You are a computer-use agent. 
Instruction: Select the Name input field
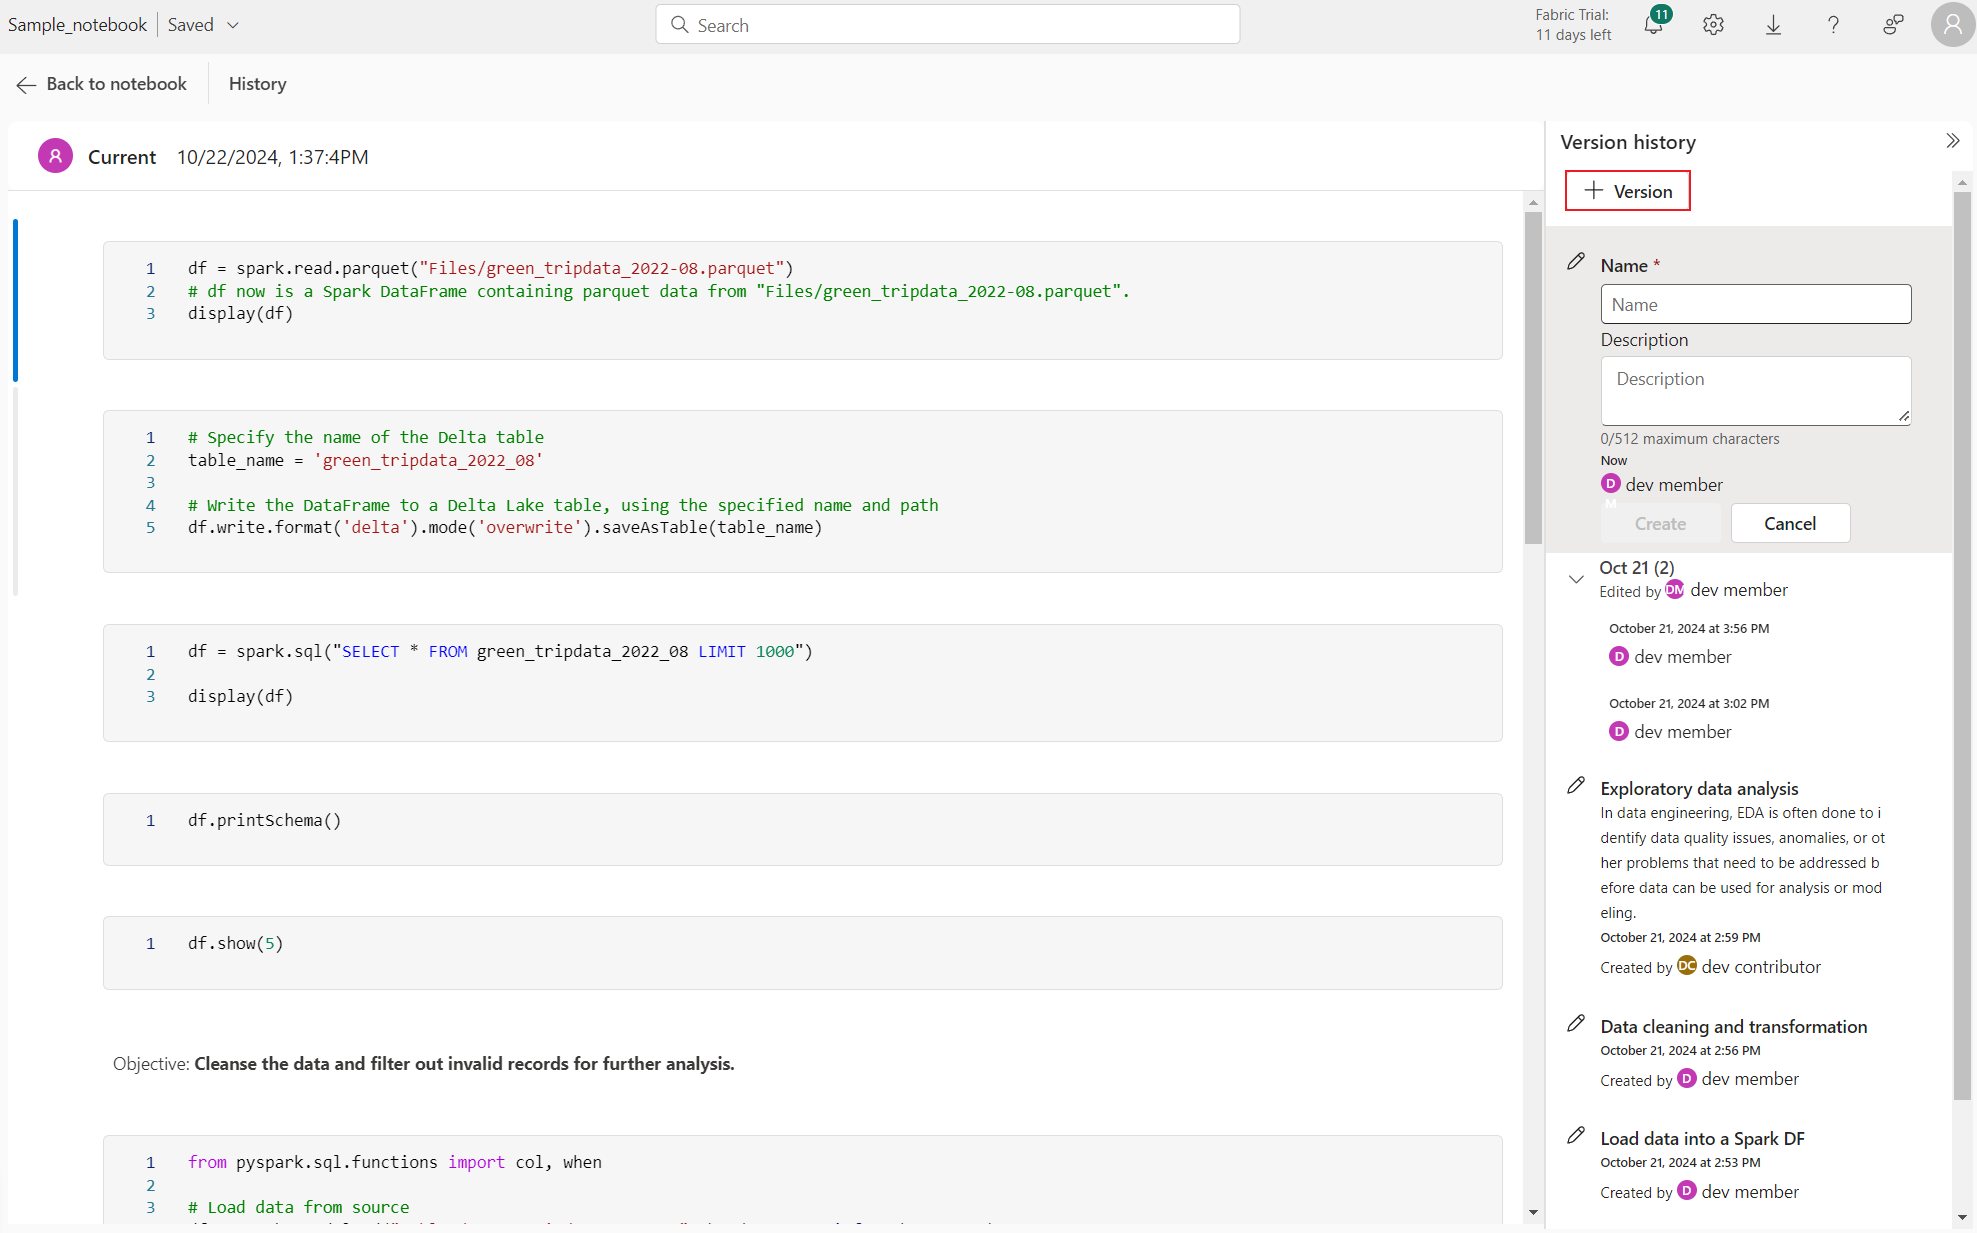(x=1755, y=303)
